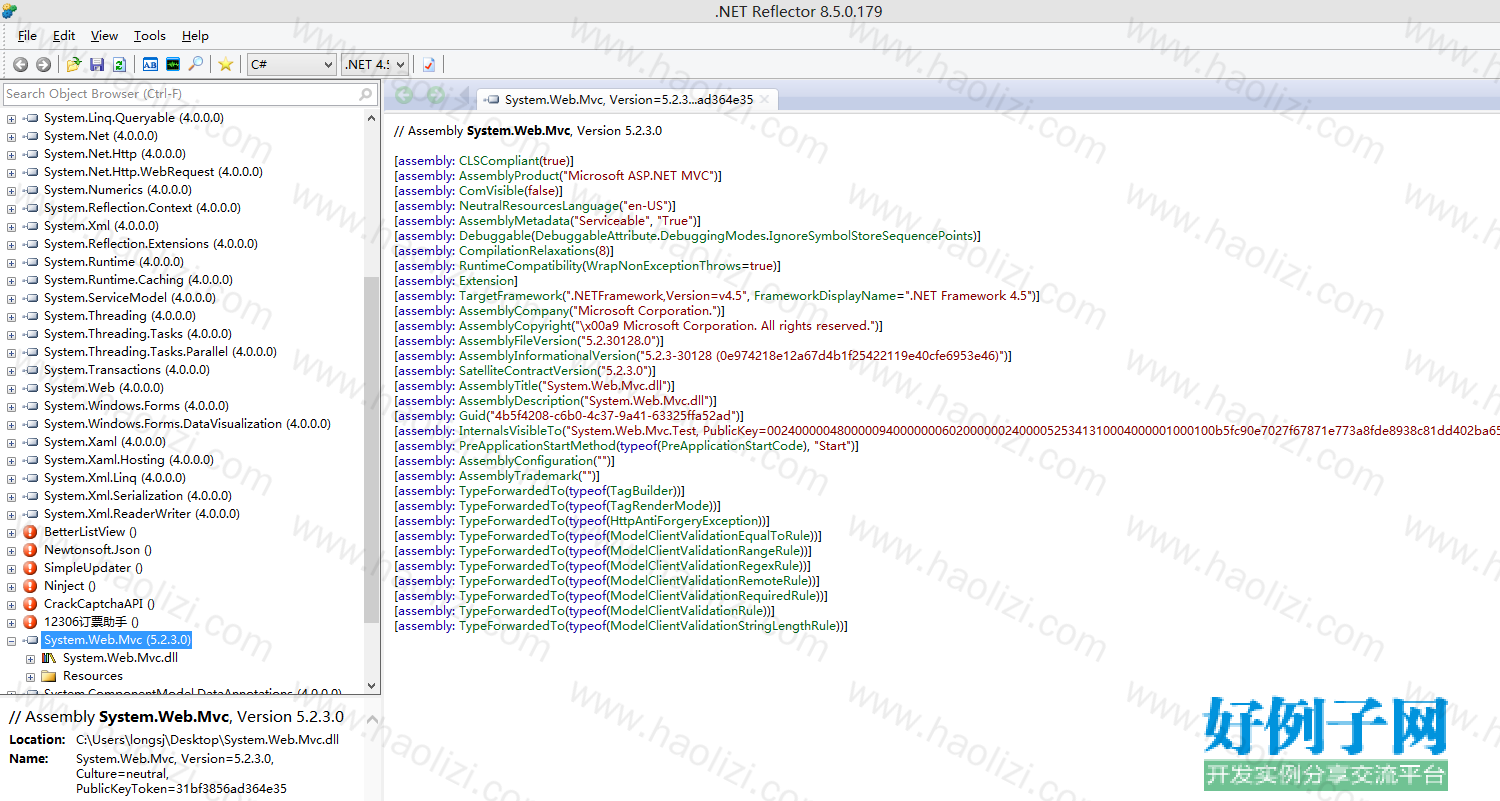Viewport: 1500px width, 801px height.
Task: Follow the HttpAntiForgeryException type link
Action: 686,521
